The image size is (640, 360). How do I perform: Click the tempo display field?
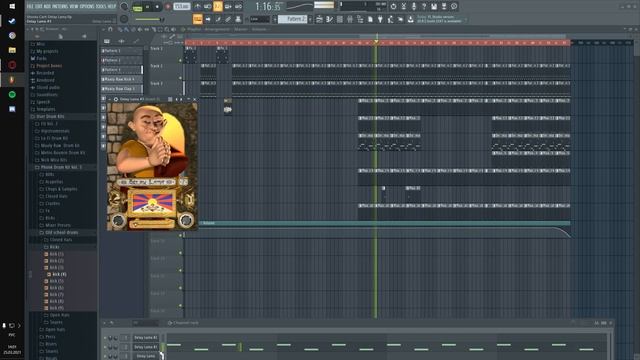pyautogui.click(x=182, y=7)
